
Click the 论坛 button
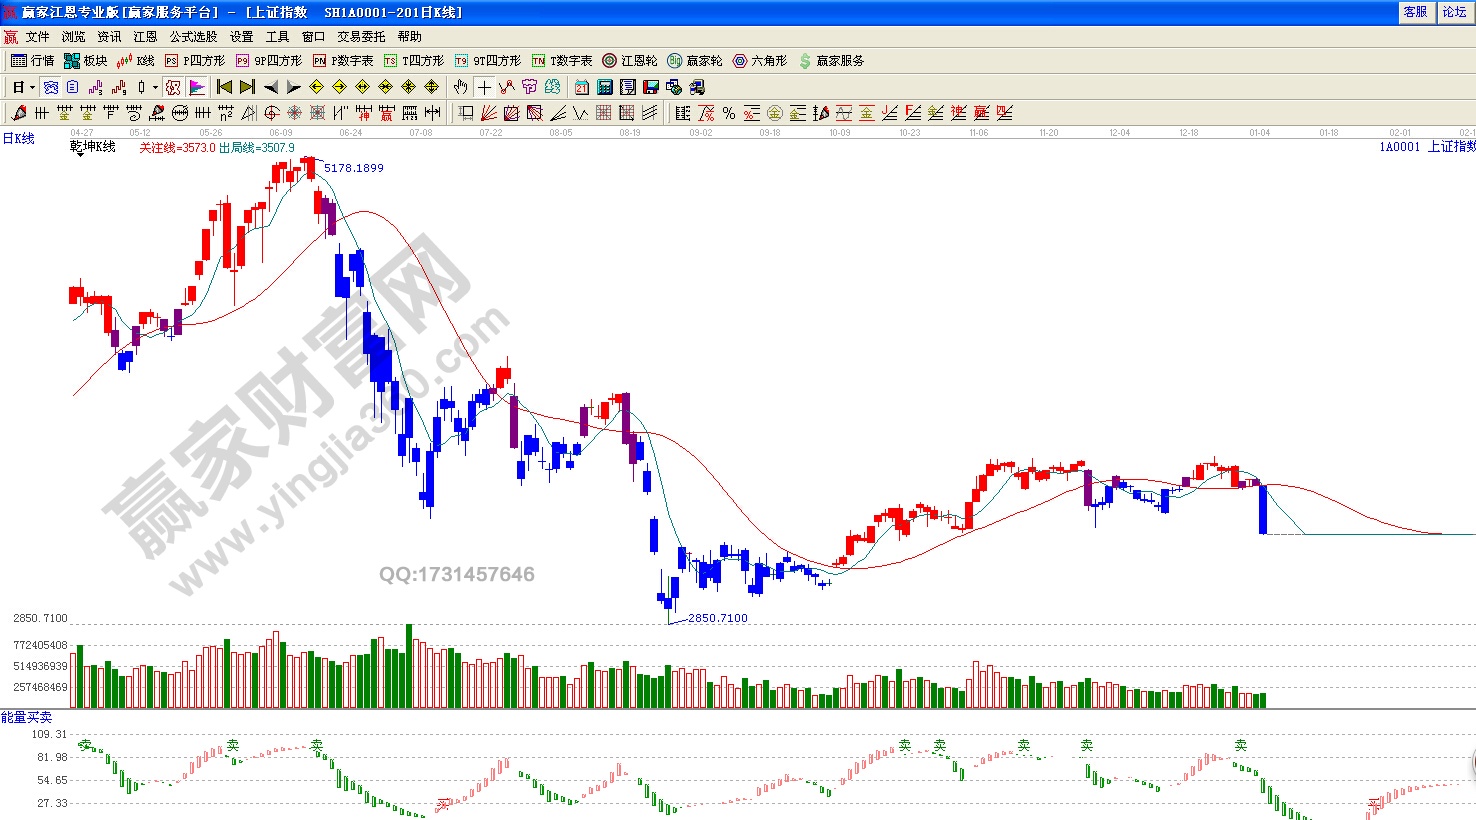coord(1454,12)
